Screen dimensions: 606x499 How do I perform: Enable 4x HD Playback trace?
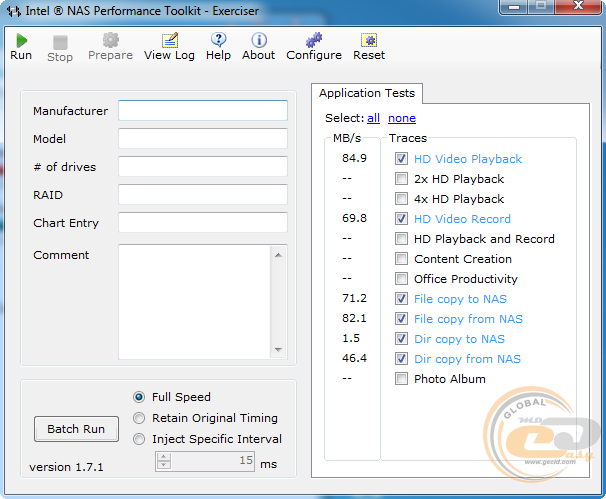pyautogui.click(x=401, y=199)
